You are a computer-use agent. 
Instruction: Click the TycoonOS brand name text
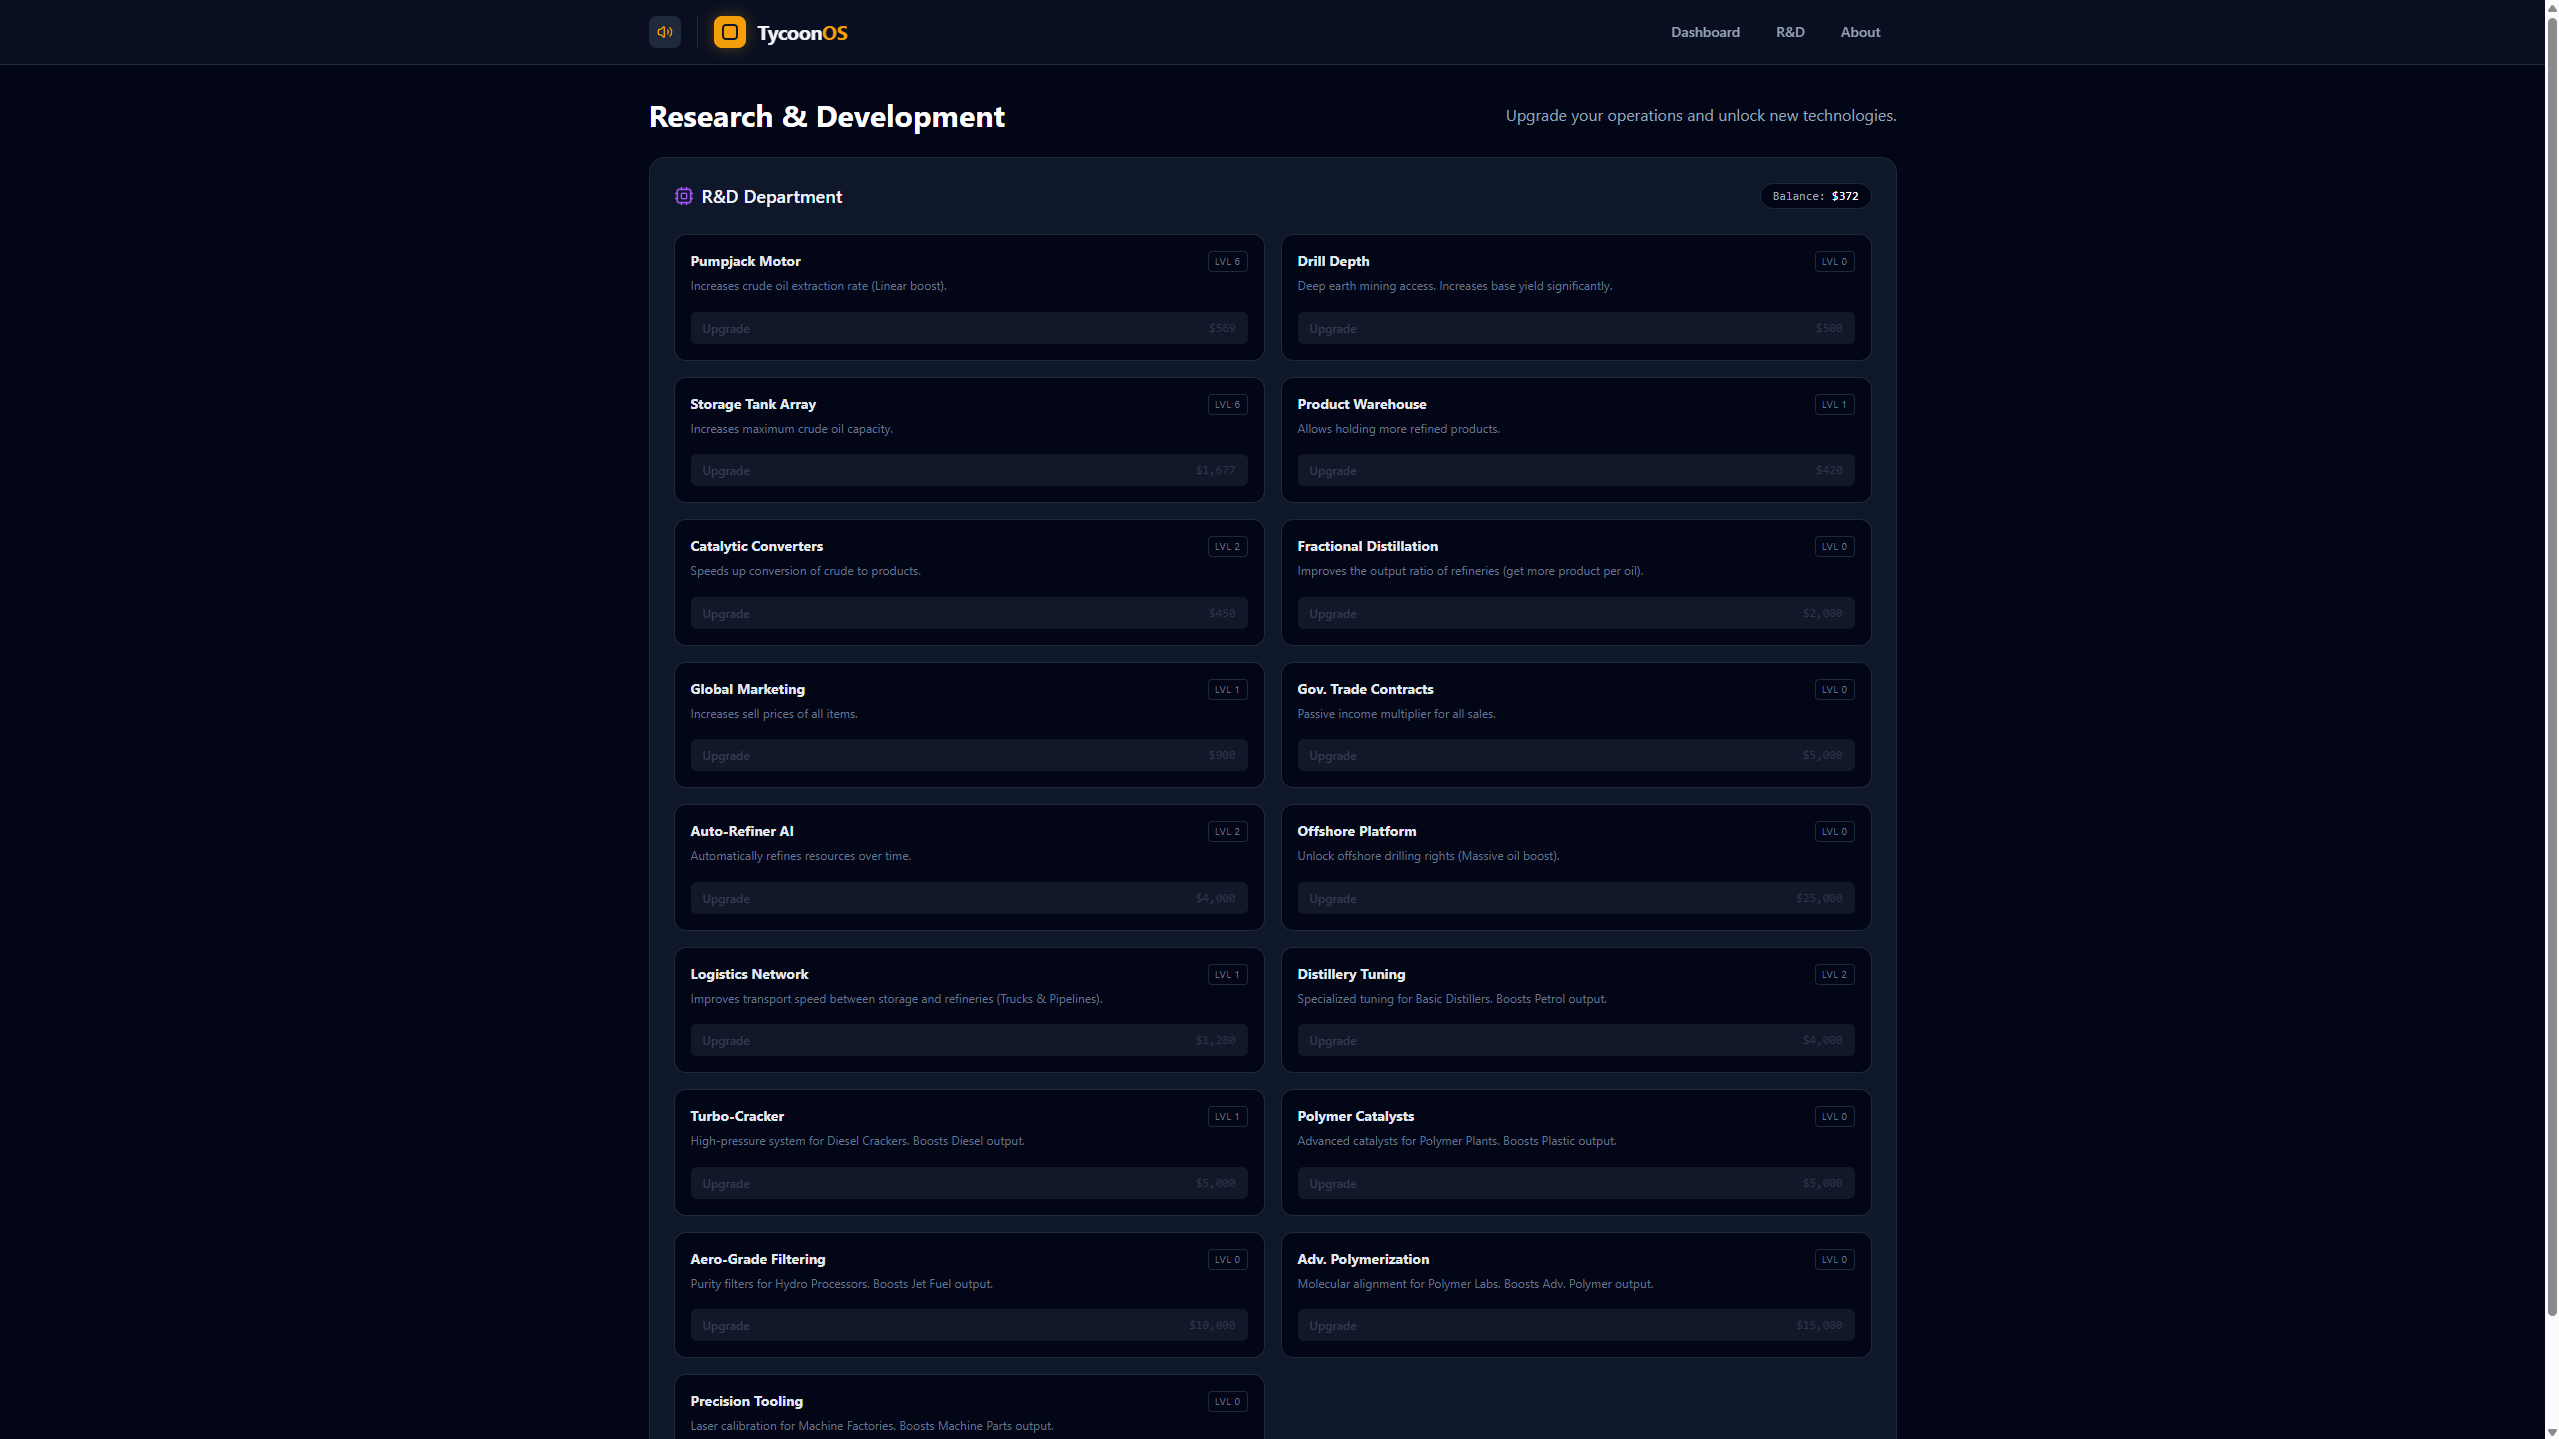tap(801, 33)
